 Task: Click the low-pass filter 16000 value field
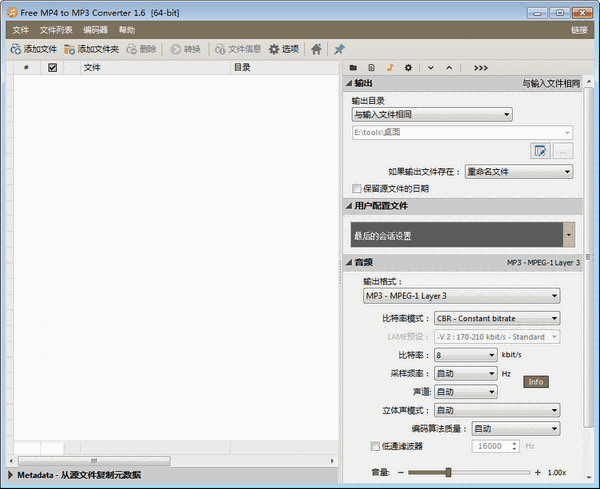coord(491,446)
